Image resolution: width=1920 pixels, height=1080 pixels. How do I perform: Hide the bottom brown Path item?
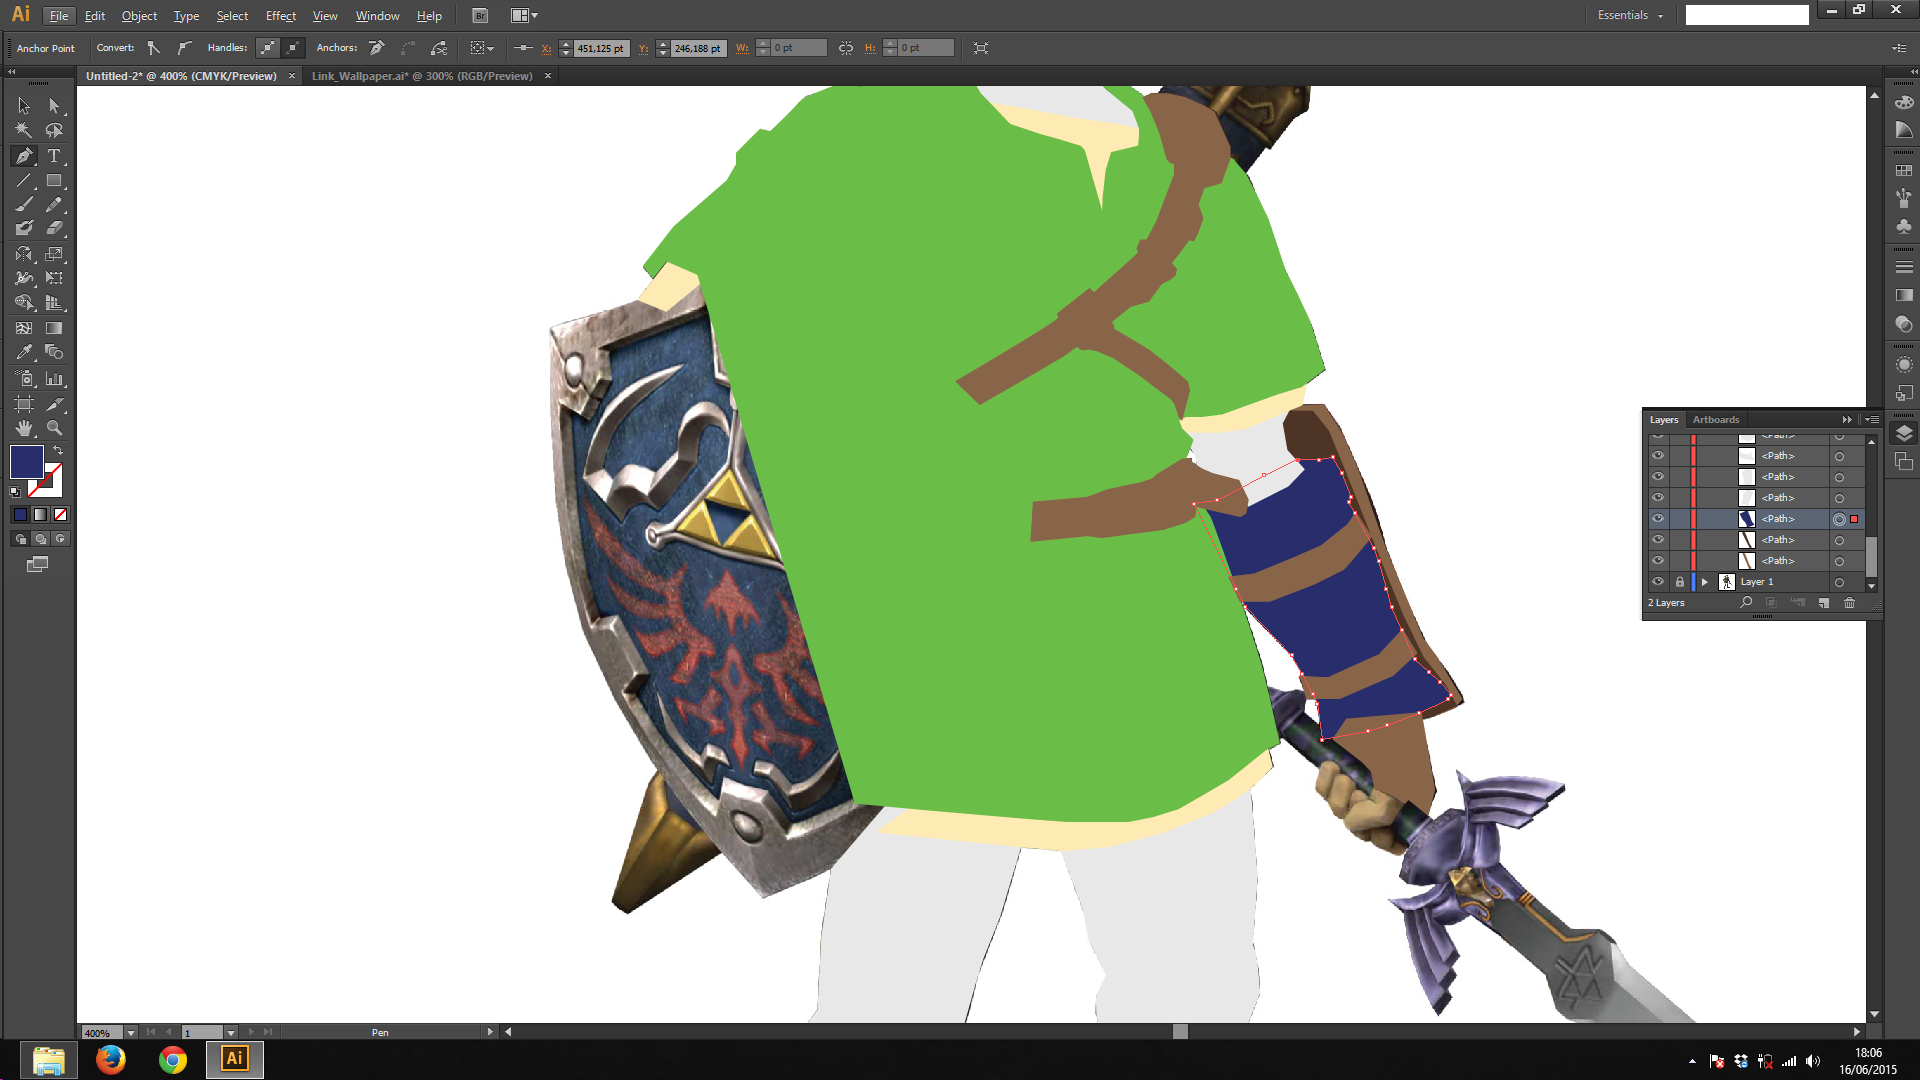click(1658, 560)
